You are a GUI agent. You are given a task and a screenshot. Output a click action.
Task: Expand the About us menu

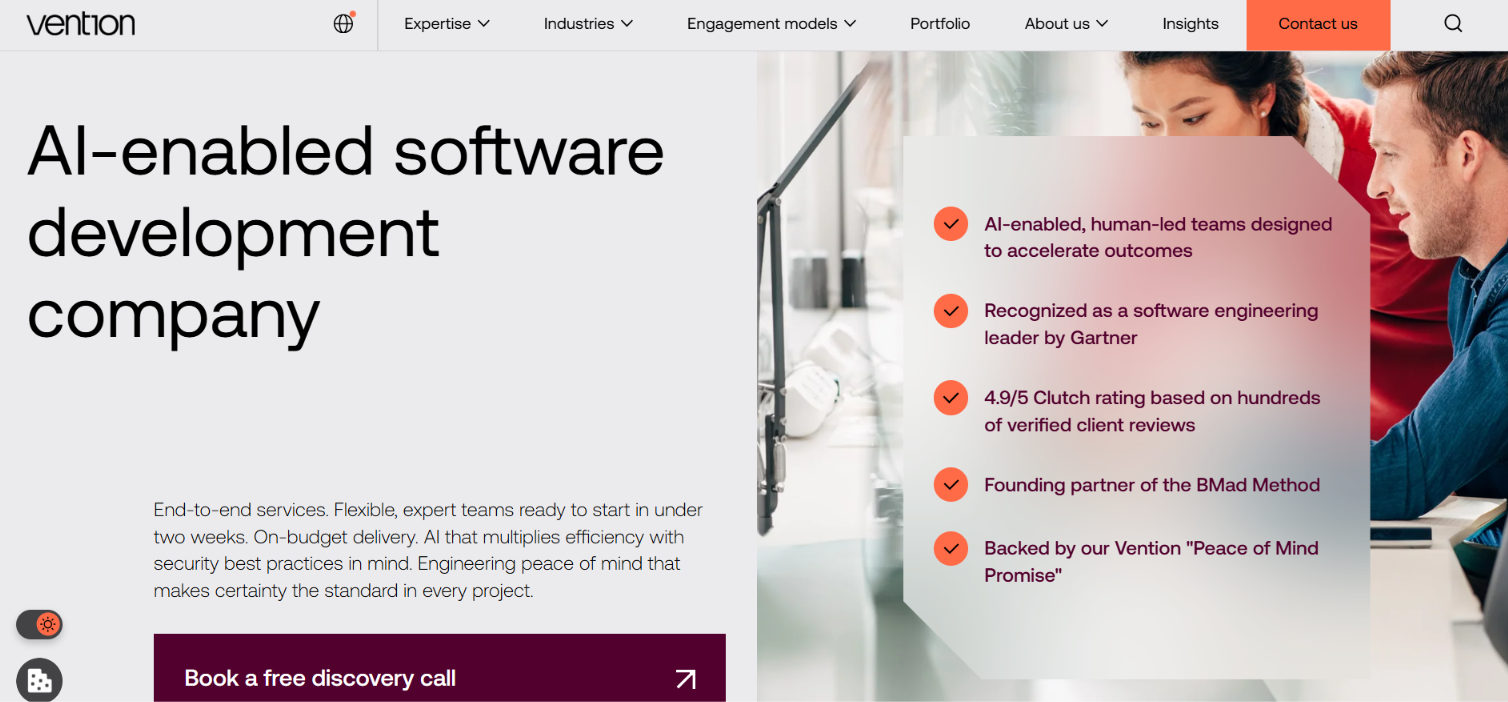[x=1066, y=24]
